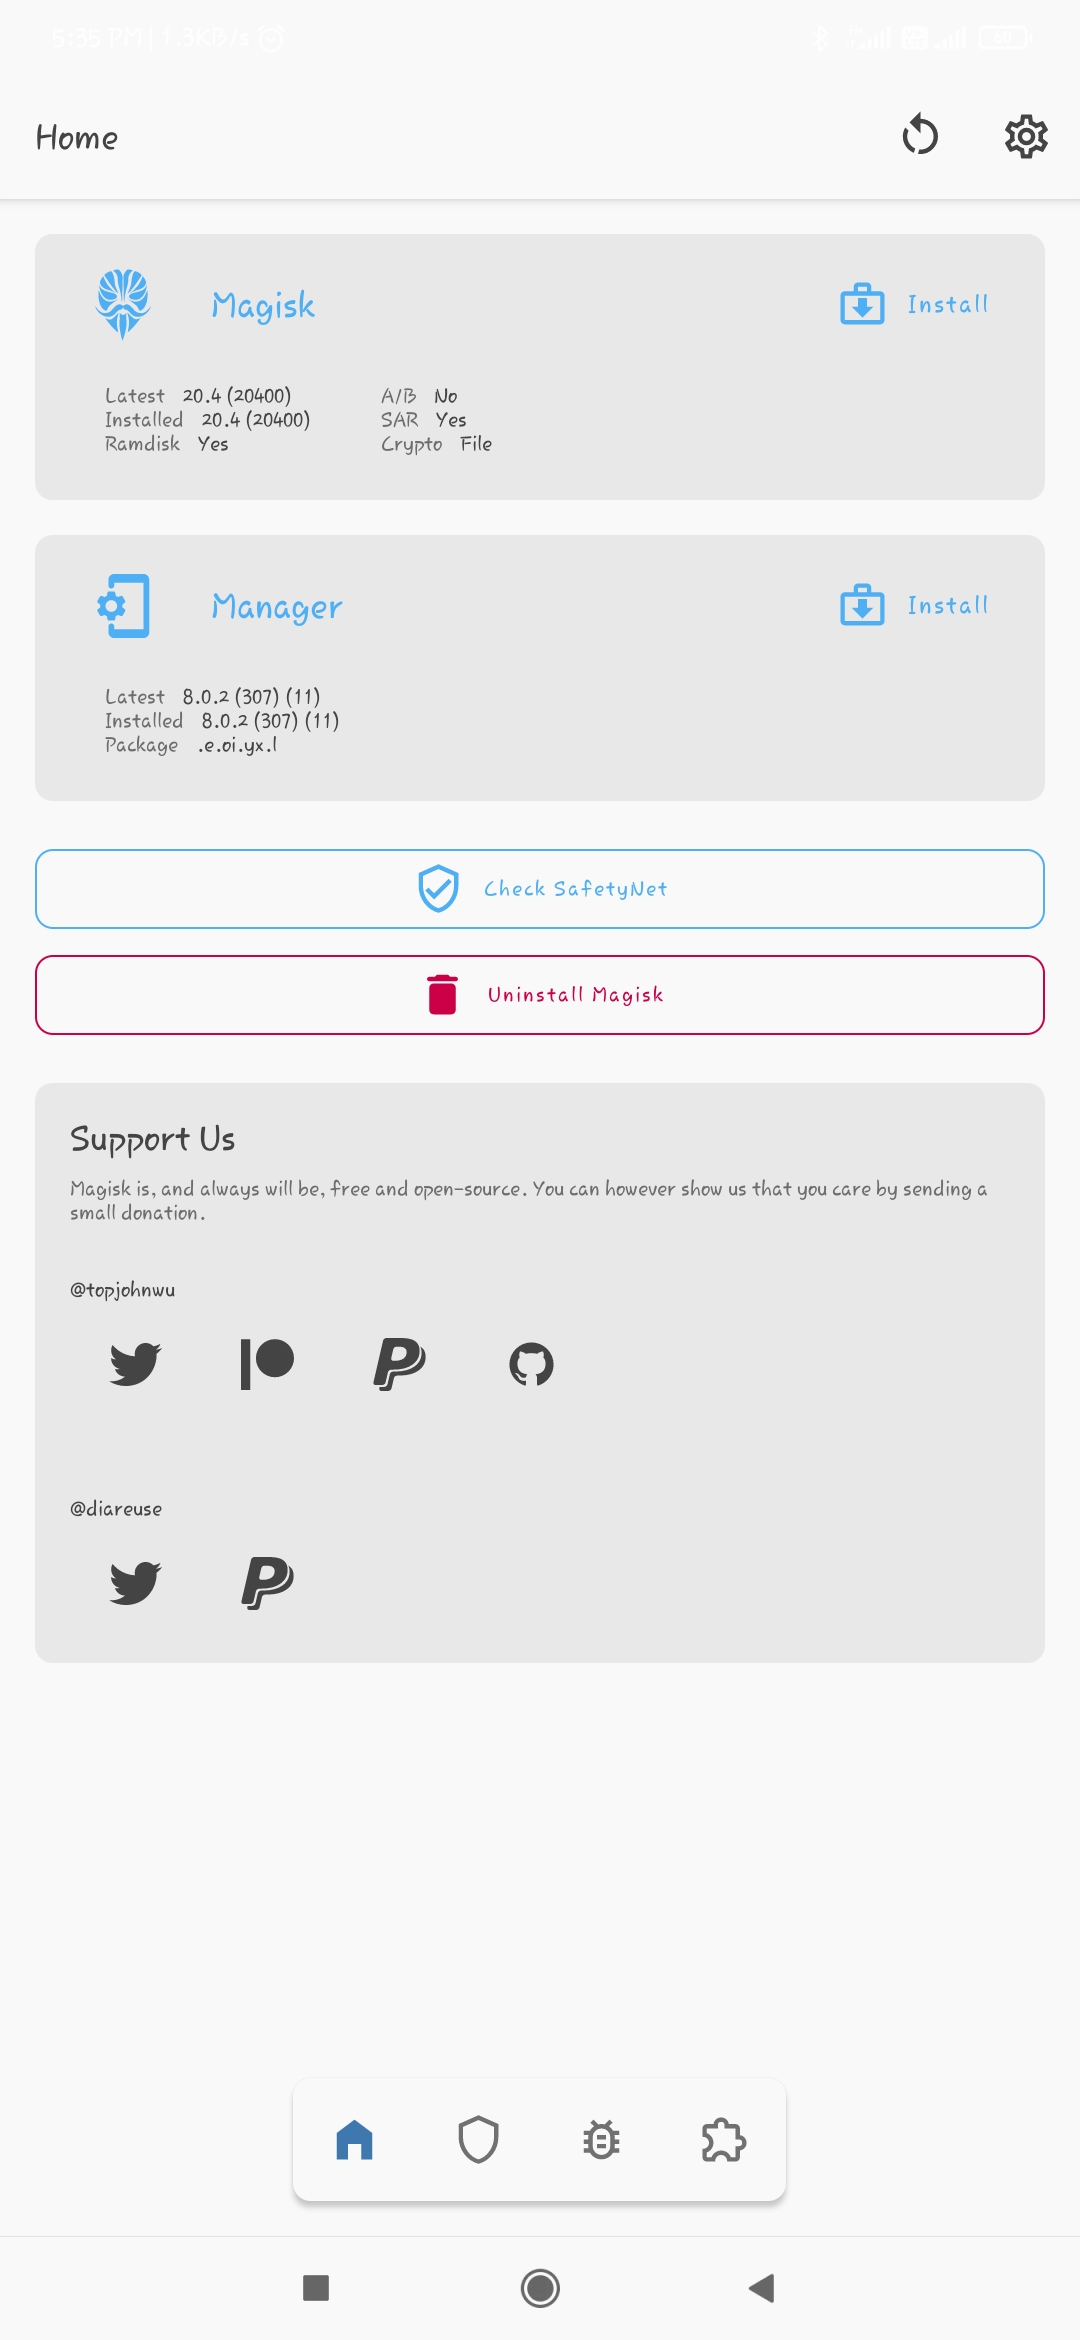
Task: Tap the Android back navigation button
Action: (x=762, y=2288)
